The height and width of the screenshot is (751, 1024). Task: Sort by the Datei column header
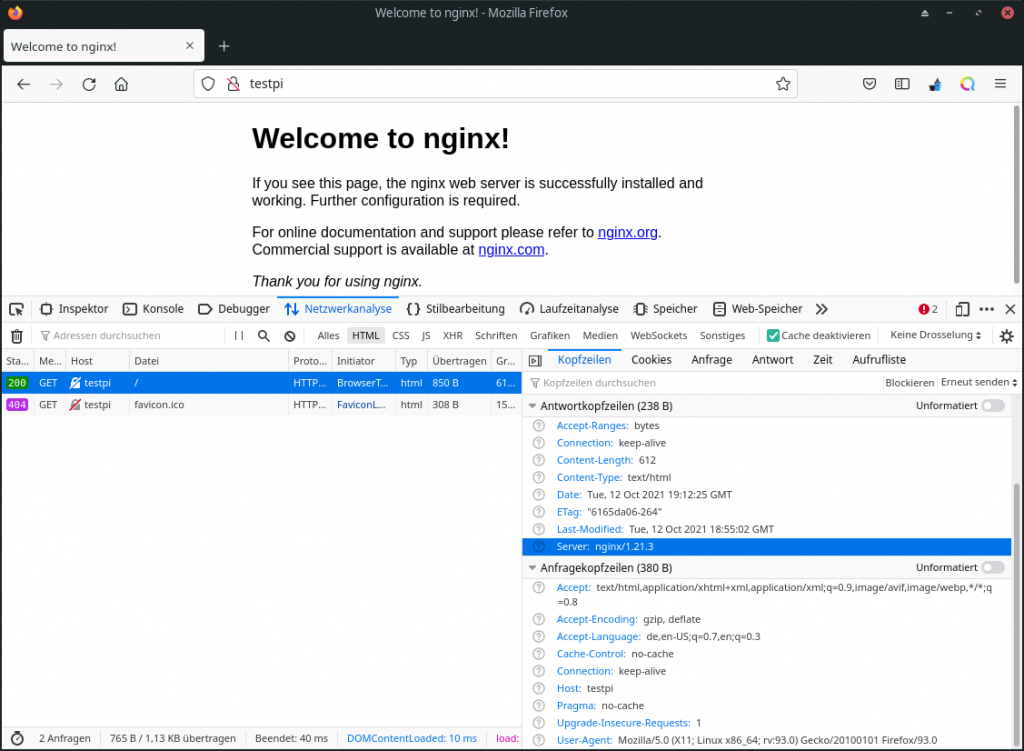tap(208, 361)
